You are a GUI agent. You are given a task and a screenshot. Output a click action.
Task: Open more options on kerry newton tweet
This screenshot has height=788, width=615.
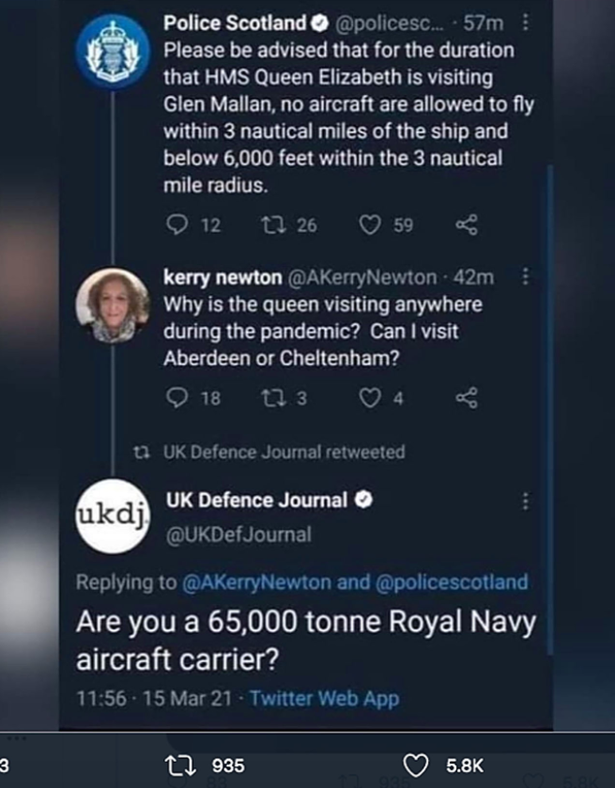tap(527, 277)
